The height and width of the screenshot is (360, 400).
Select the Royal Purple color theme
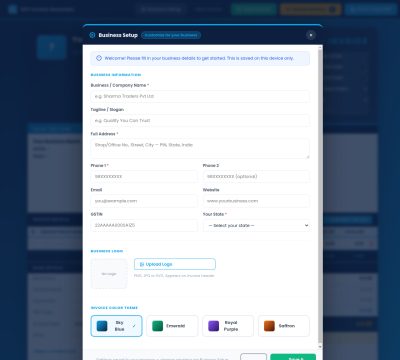228,326
